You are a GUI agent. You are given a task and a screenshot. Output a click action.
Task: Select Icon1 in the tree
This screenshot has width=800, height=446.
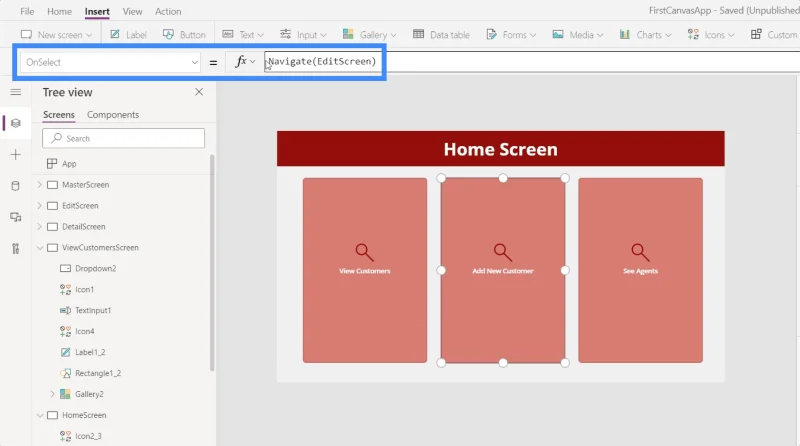click(x=84, y=289)
